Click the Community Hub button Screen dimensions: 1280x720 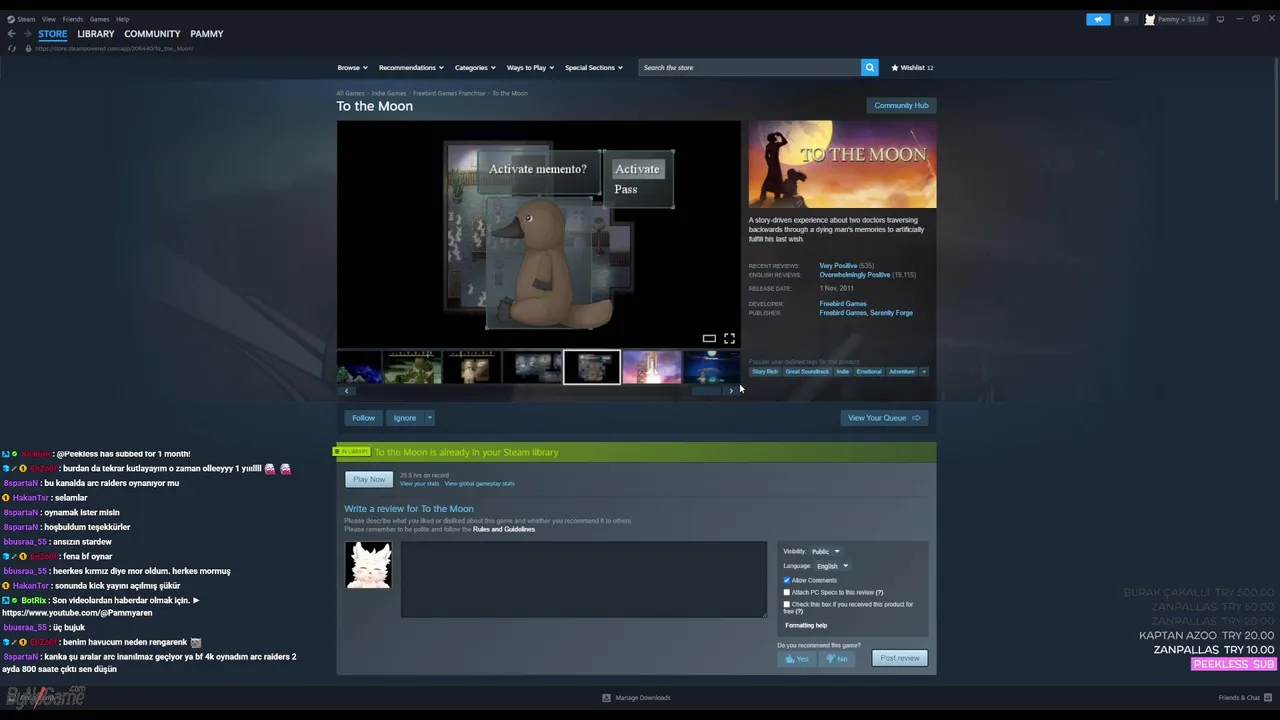(901, 105)
